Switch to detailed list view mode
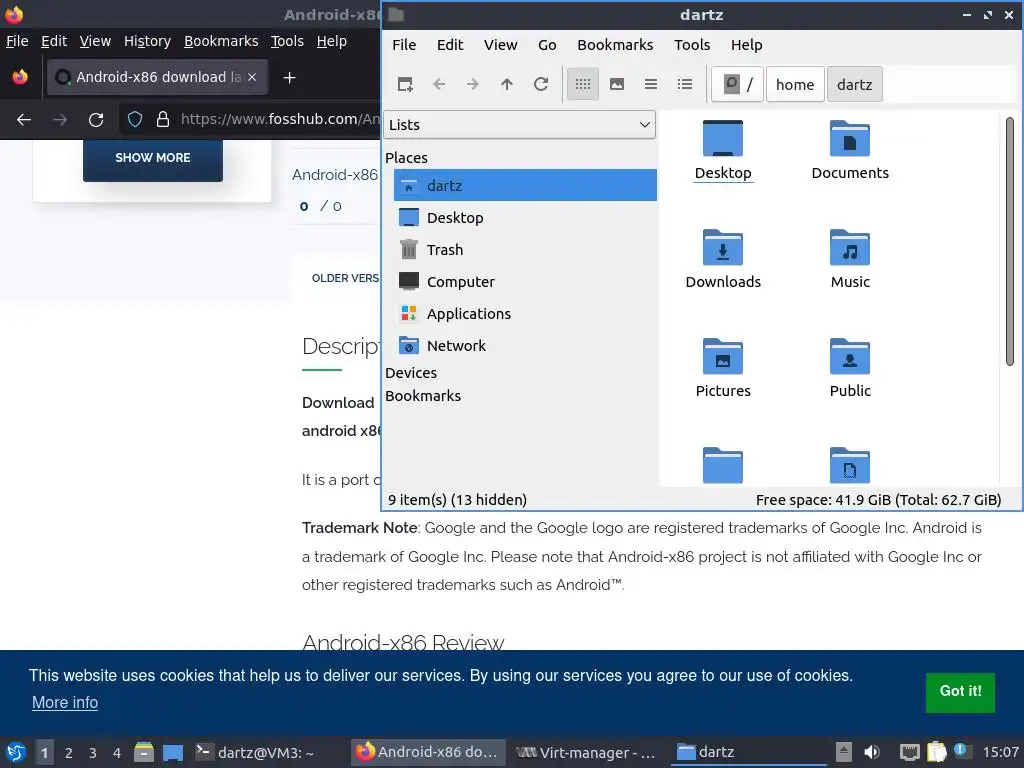1024x768 pixels. point(684,84)
